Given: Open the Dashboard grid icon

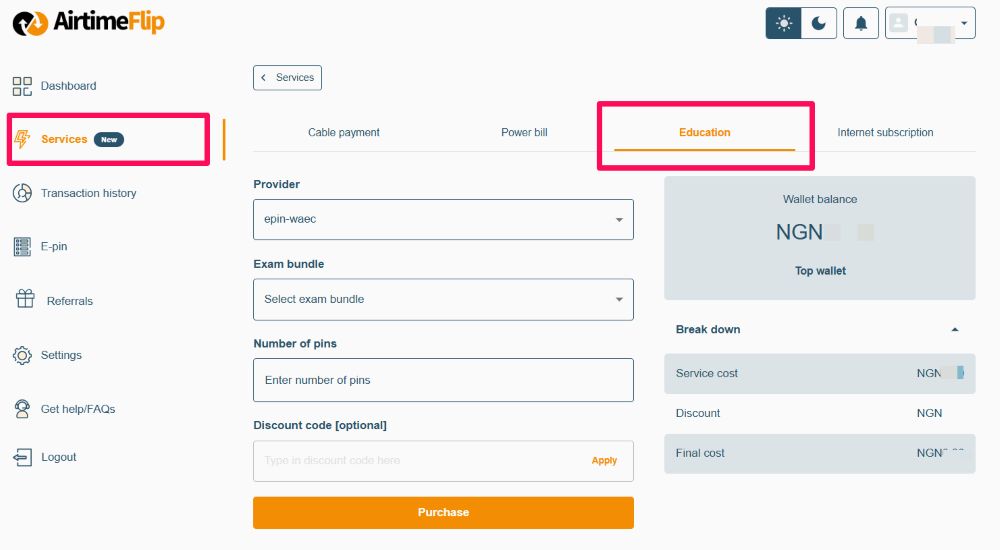Looking at the screenshot, I should tap(22, 86).
